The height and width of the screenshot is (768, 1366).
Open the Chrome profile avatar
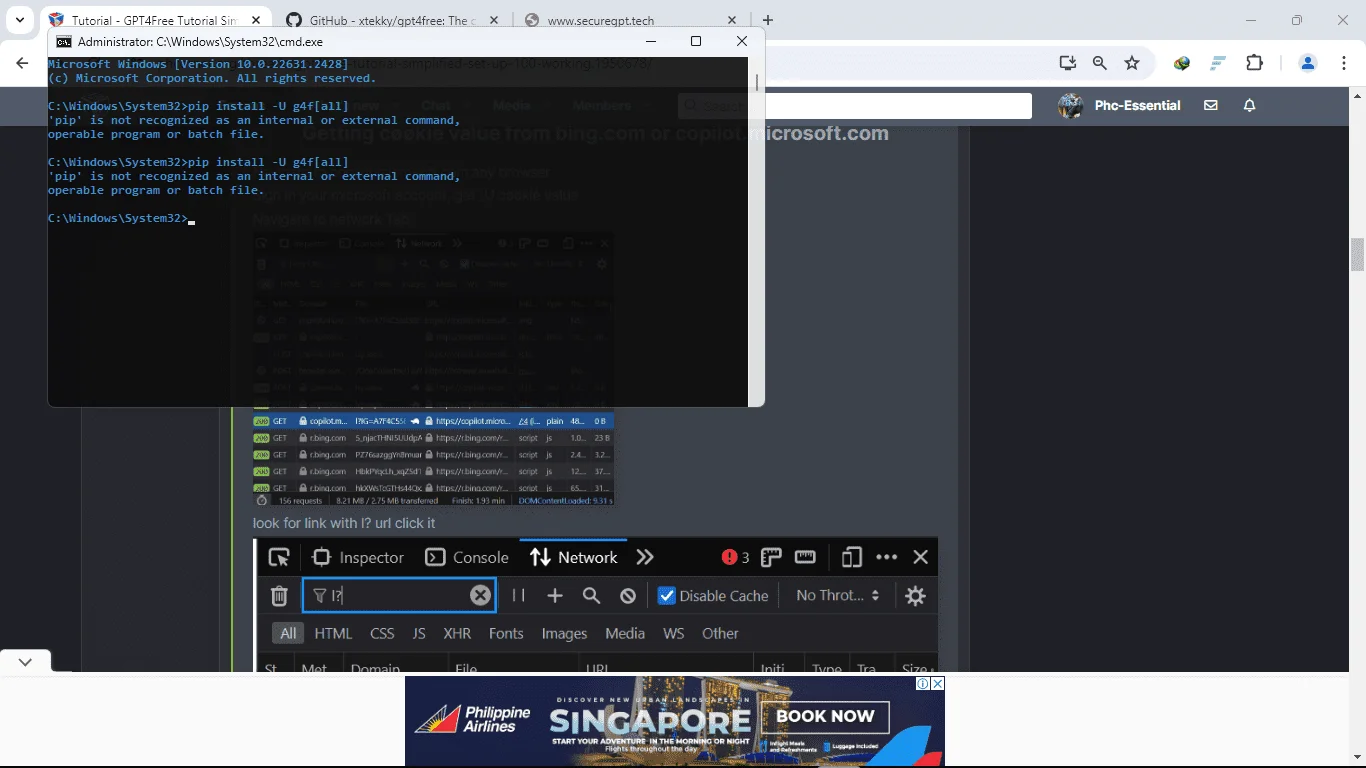click(x=1308, y=63)
